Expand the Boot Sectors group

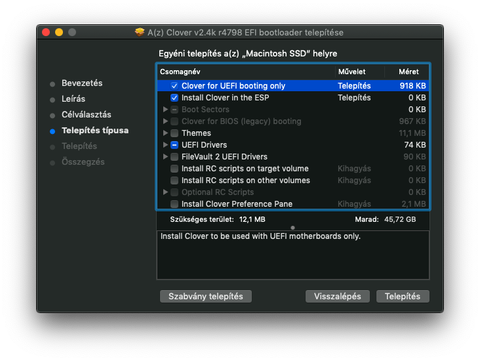(165, 109)
